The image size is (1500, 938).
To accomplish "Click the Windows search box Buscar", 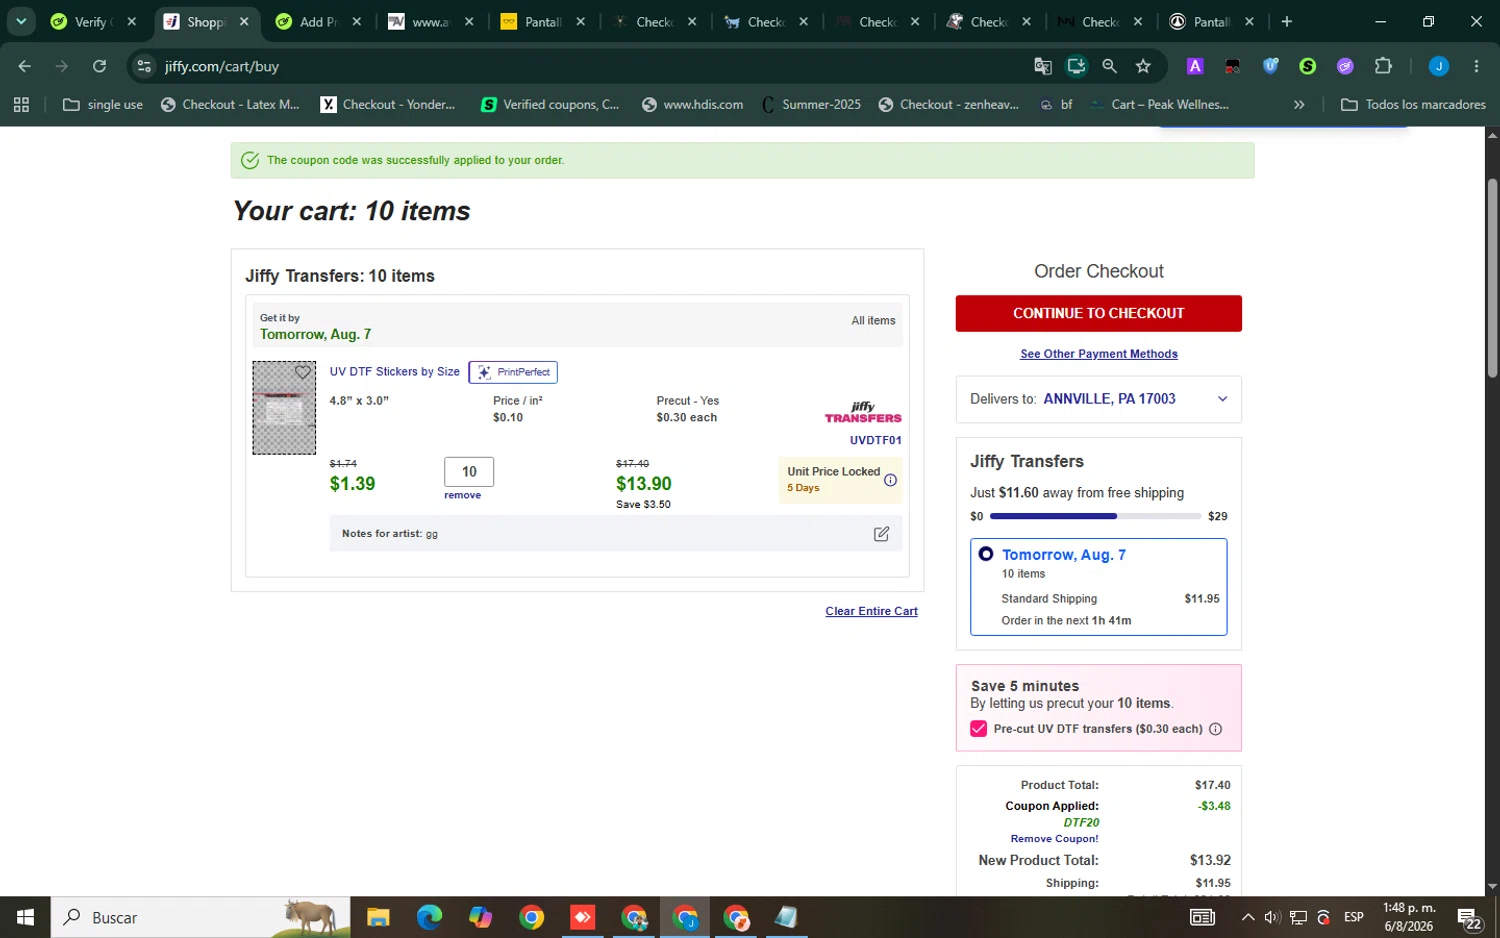I will (x=200, y=917).
